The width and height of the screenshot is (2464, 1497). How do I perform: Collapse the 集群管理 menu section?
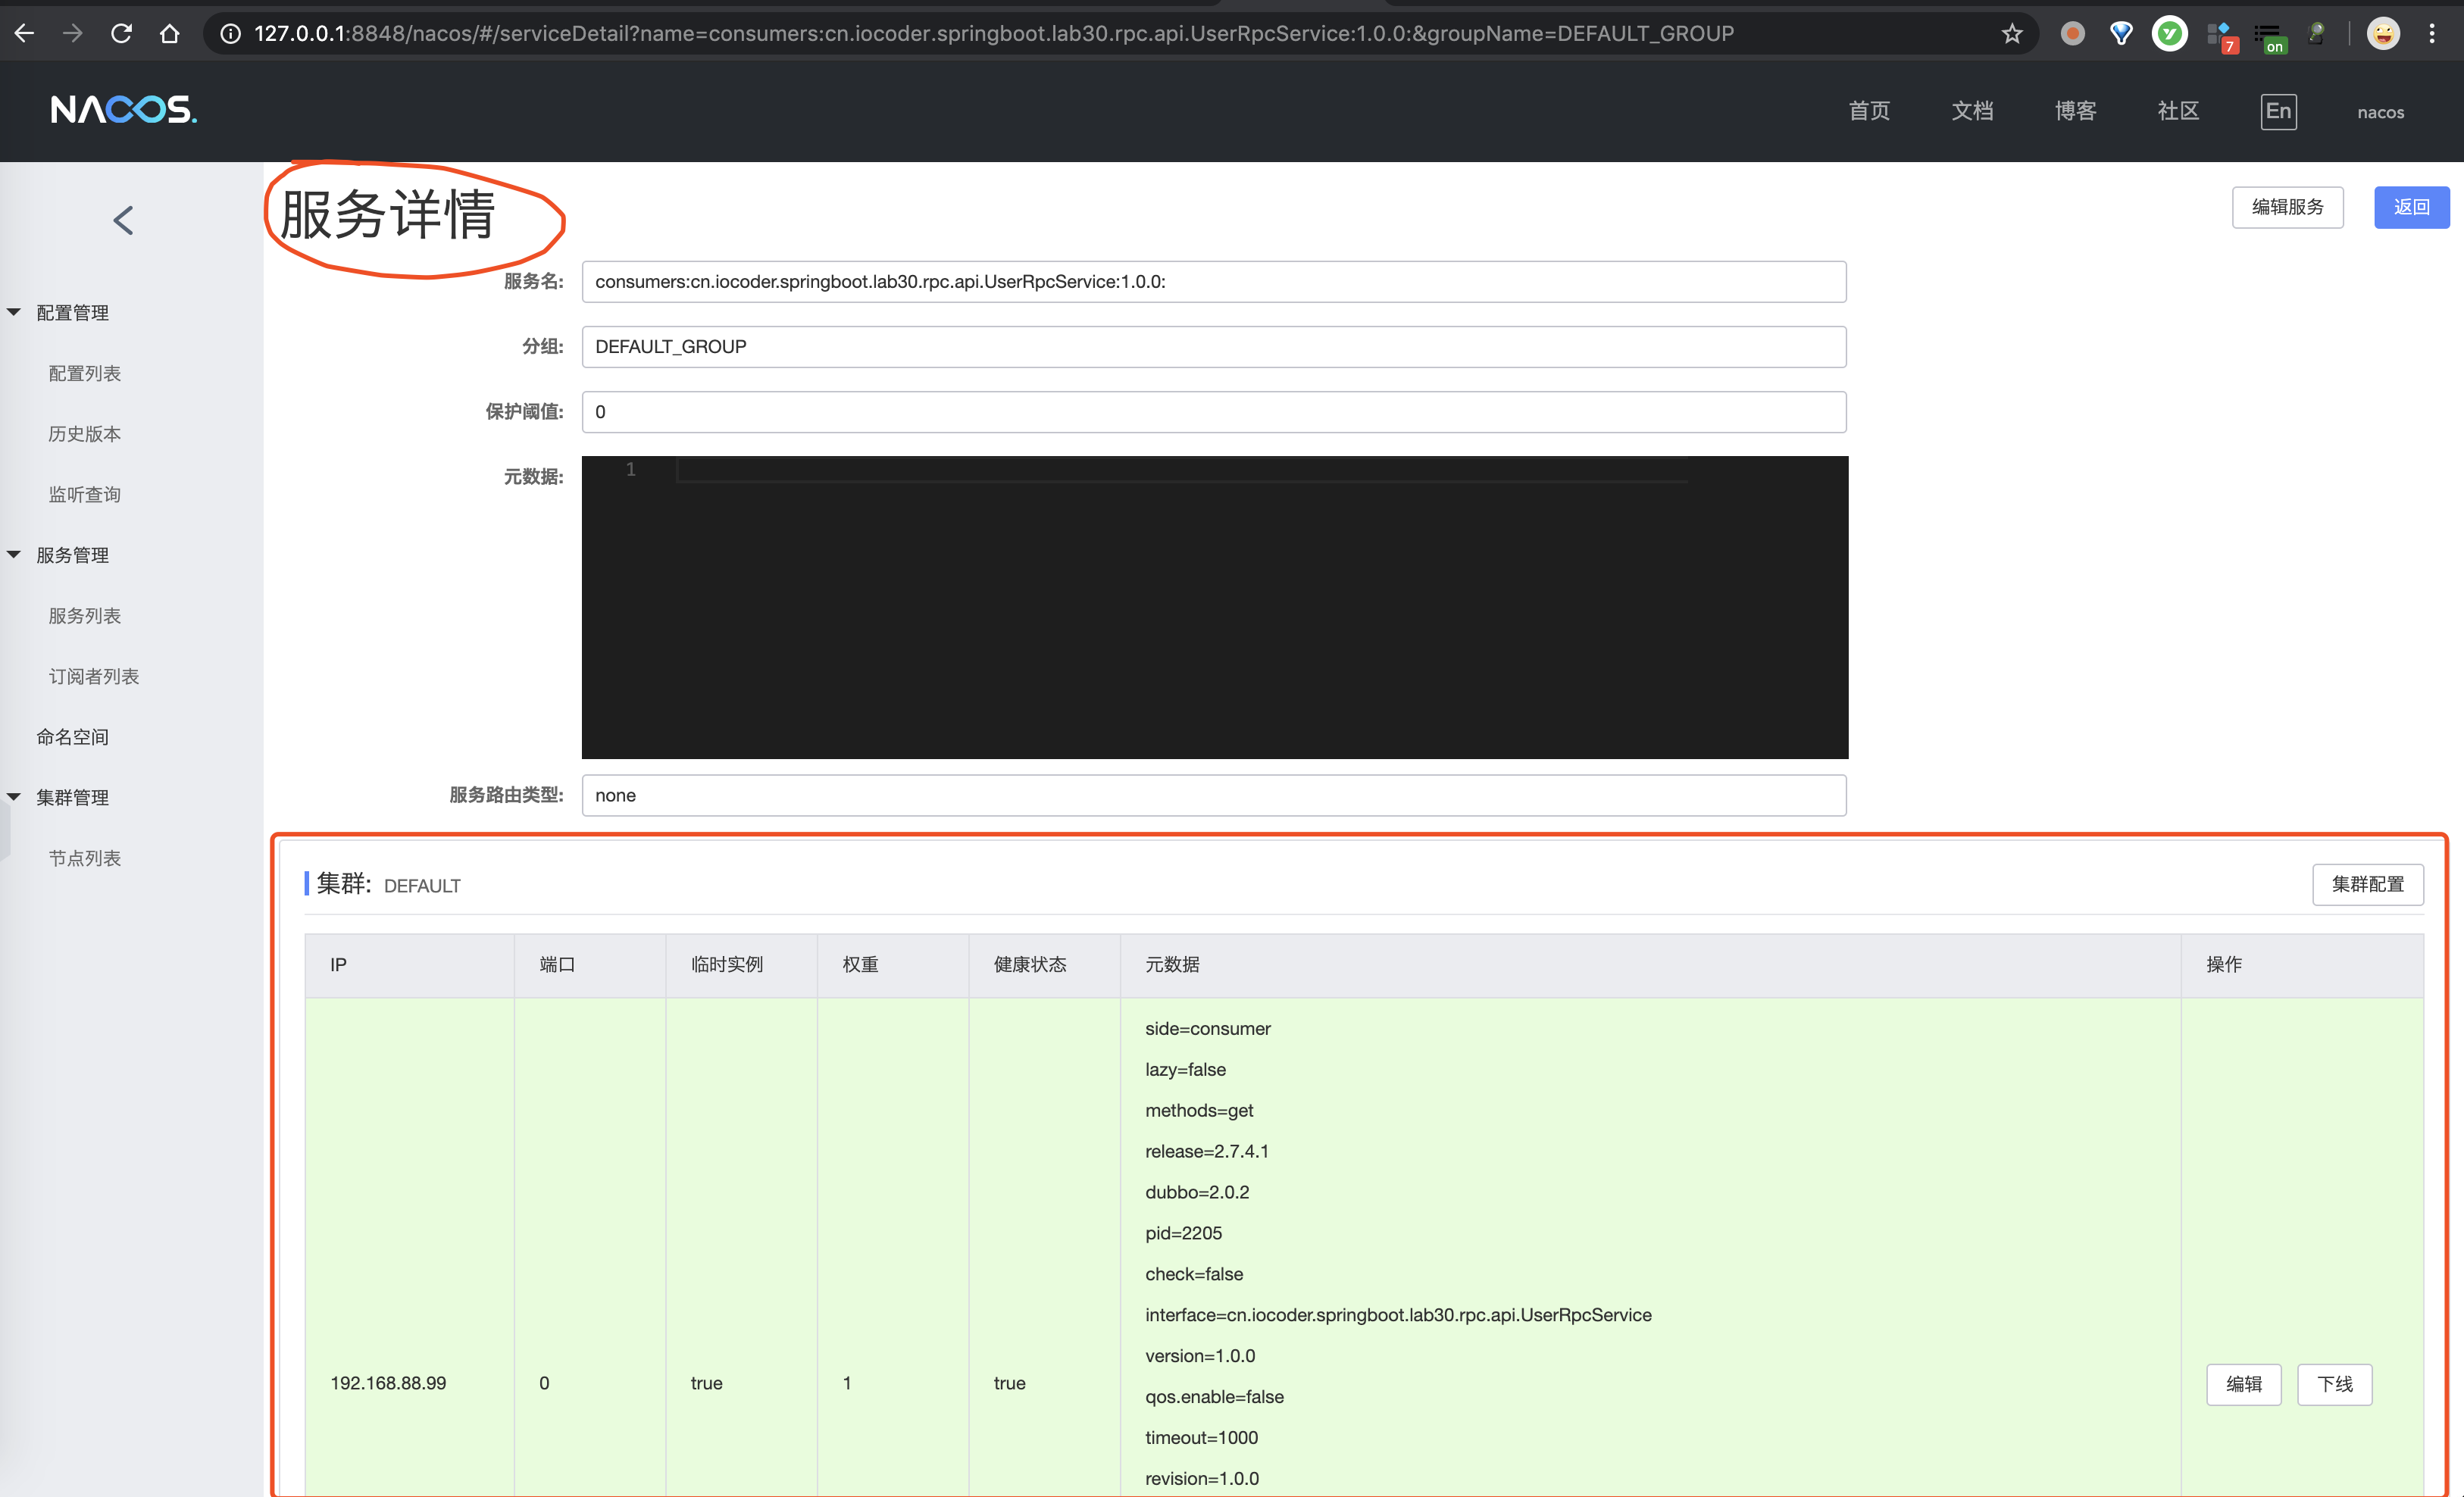tap(14, 797)
